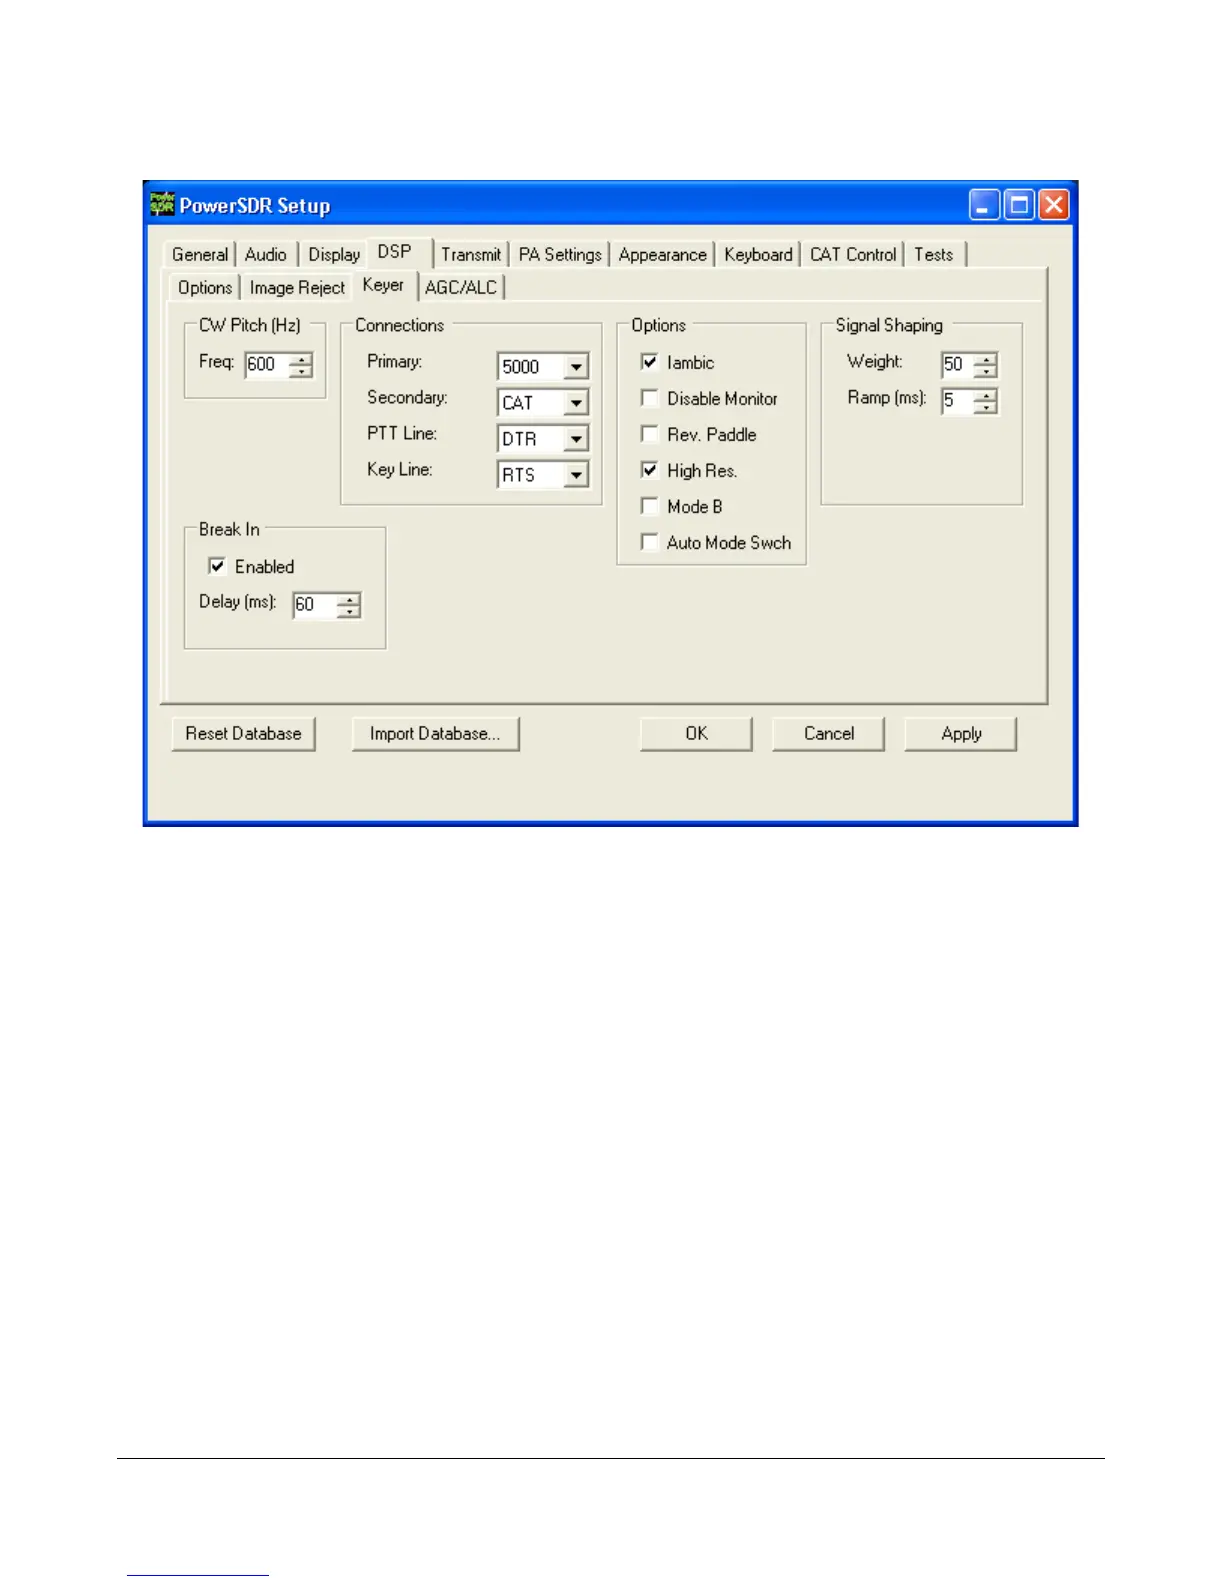Click the Apply button
Viewport: 1224px width, 1584px height.
click(x=960, y=734)
